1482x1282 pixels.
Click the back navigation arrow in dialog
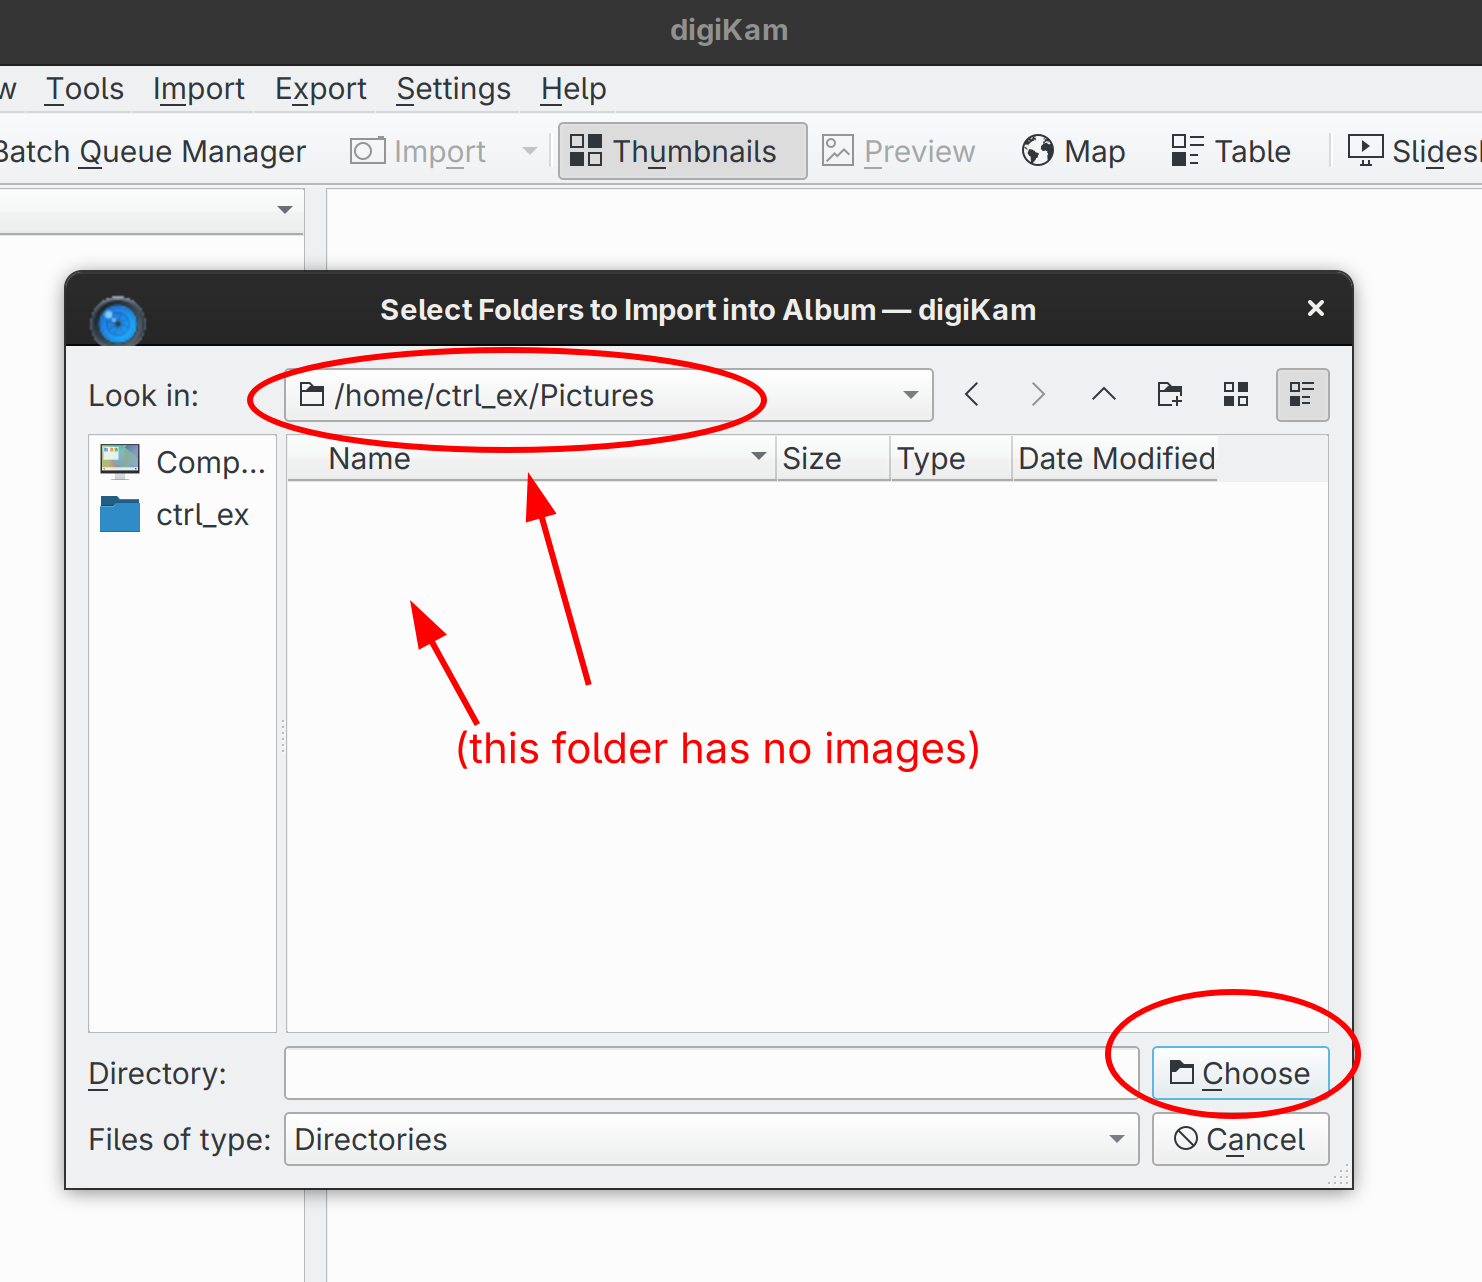[x=972, y=395]
